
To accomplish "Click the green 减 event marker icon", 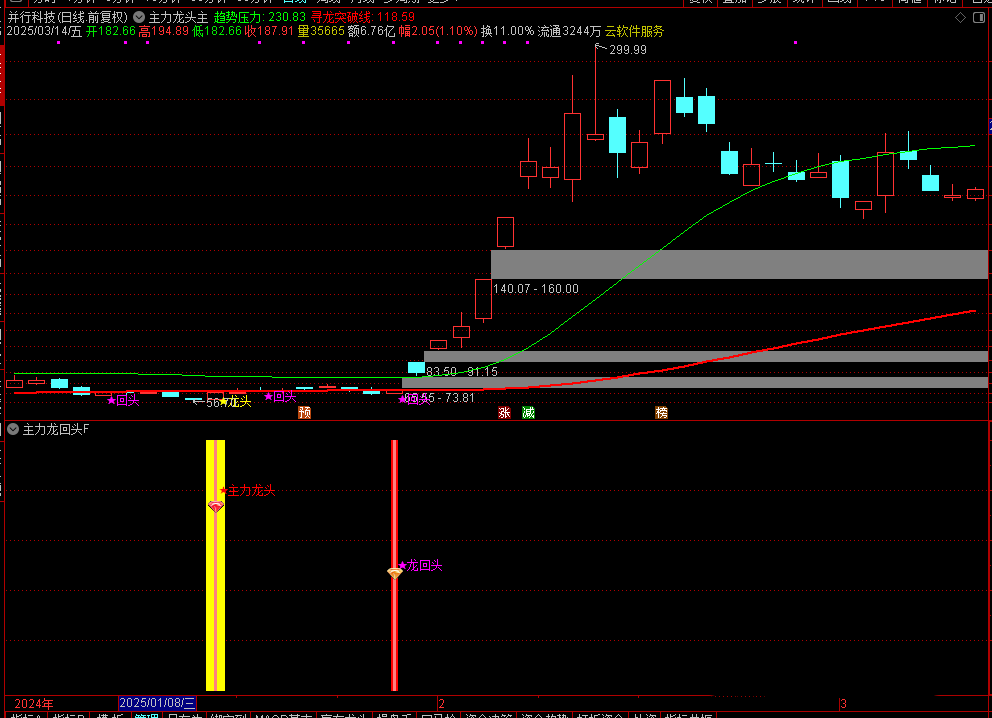I will (x=528, y=412).
